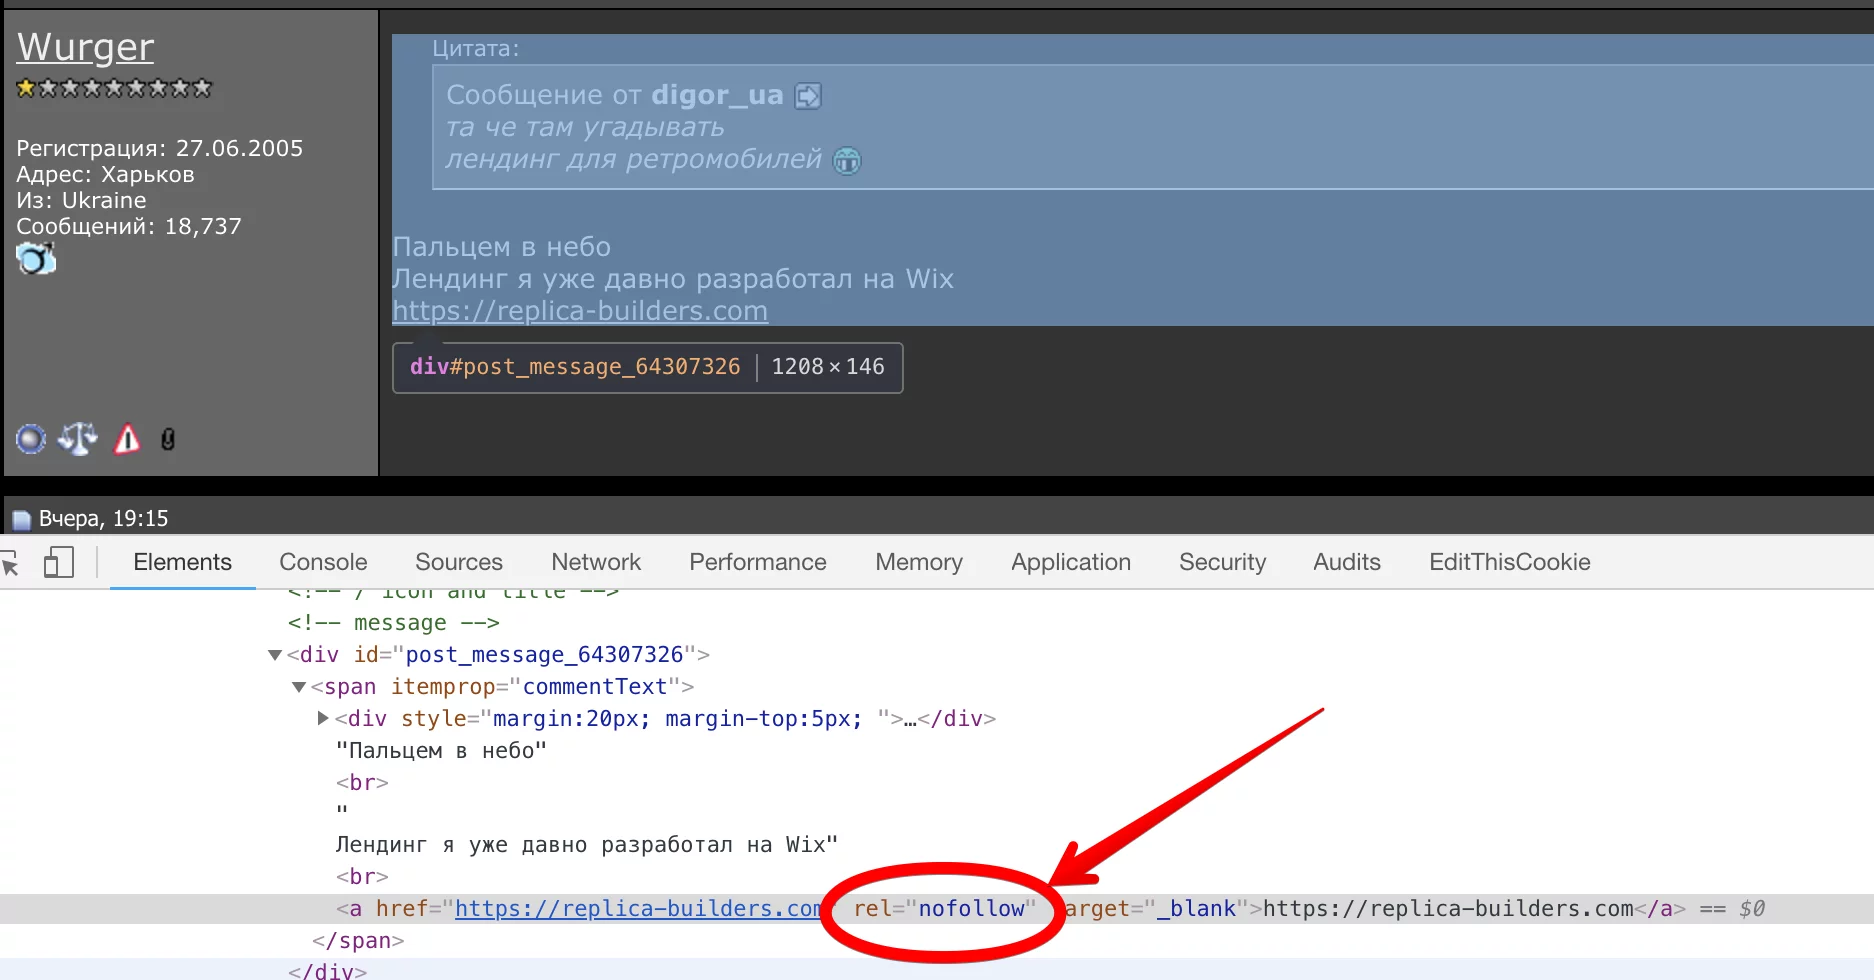
Task: Click the _blank target attribute value
Action: pos(1197,908)
